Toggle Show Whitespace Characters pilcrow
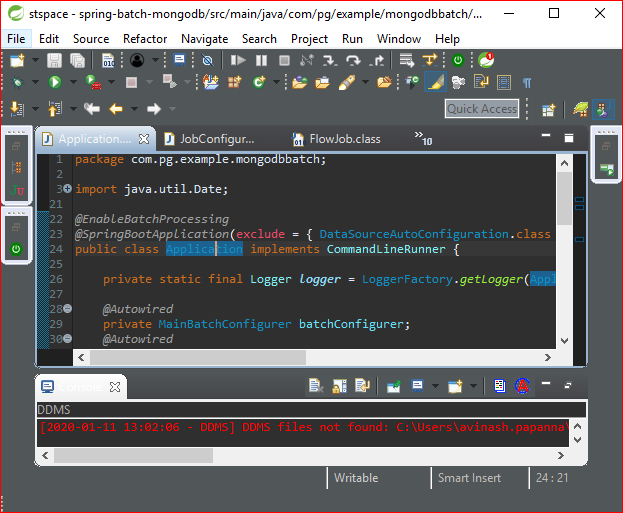Viewport: 623px width, 513px height. (x=526, y=83)
